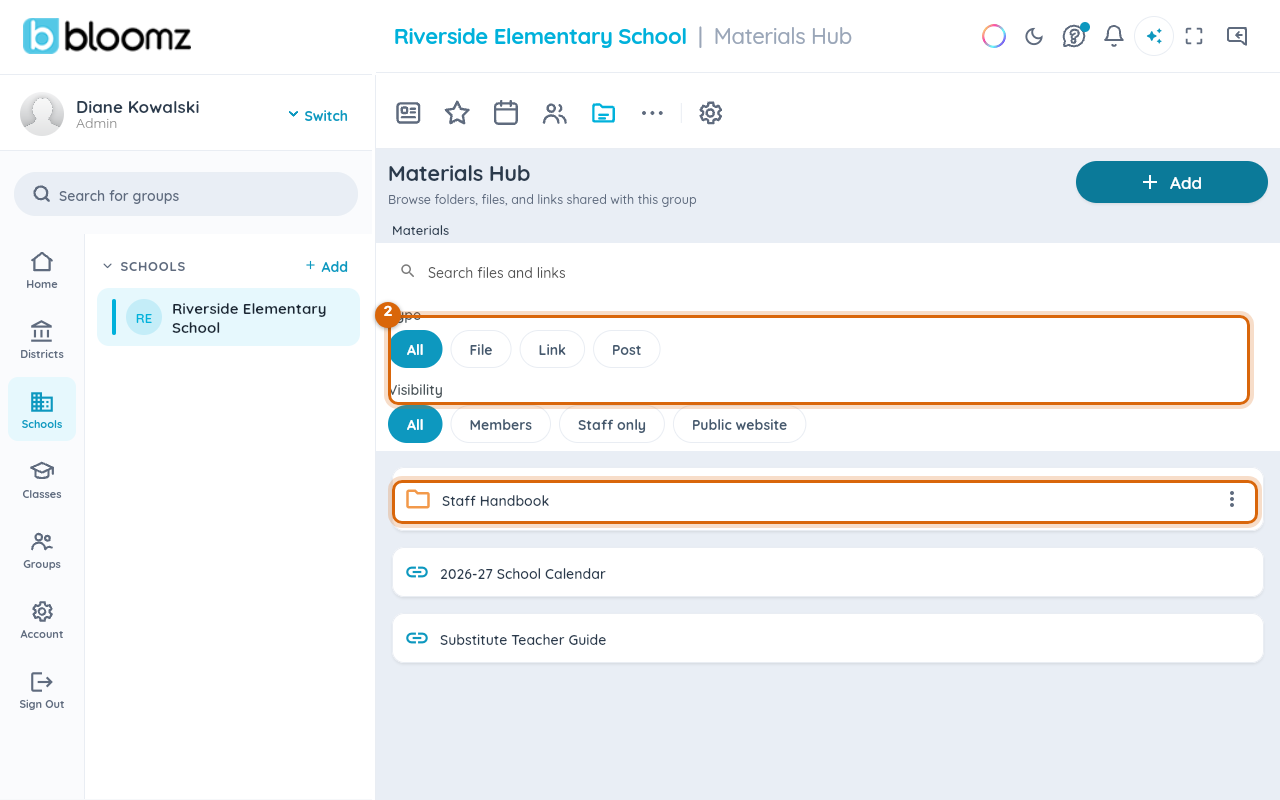
Task: Click the blue Add button
Action: tap(1172, 182)
